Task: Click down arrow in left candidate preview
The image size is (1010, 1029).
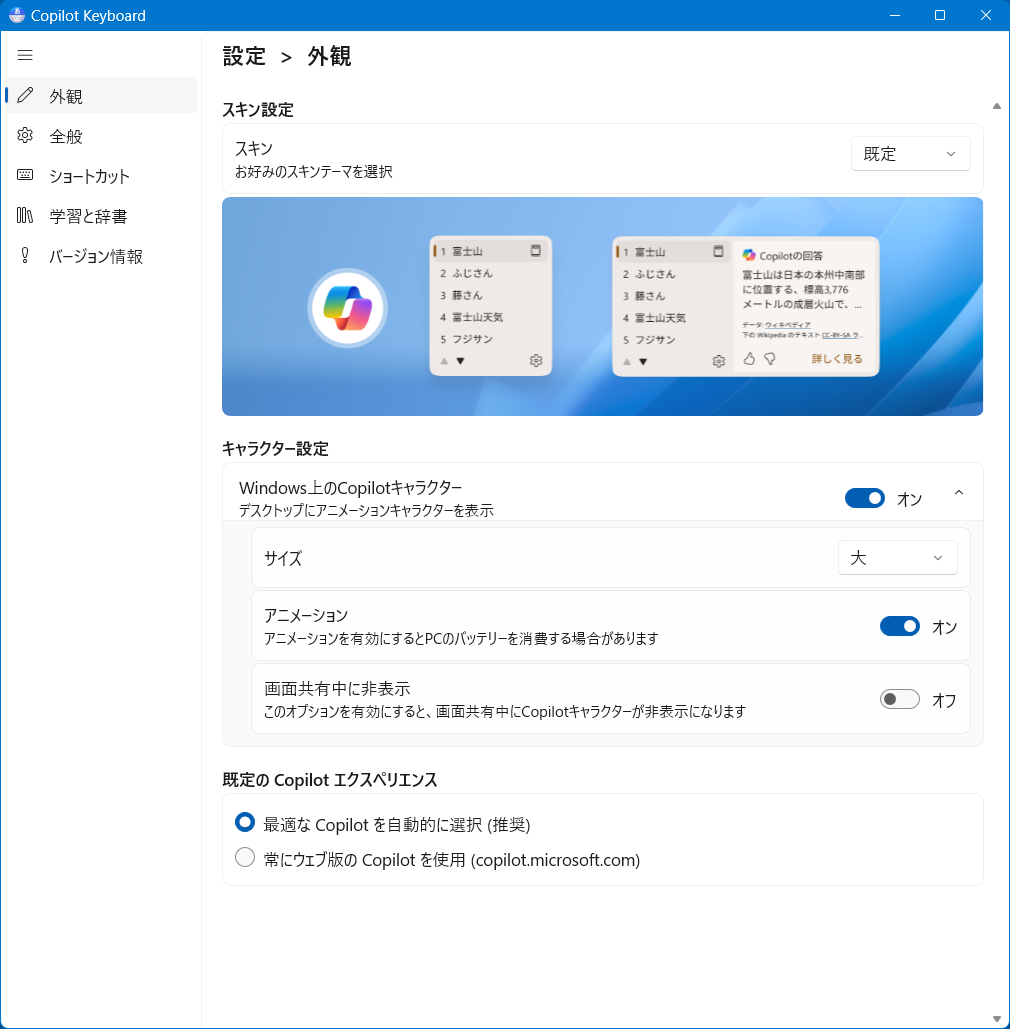Action: click(460, 361)
